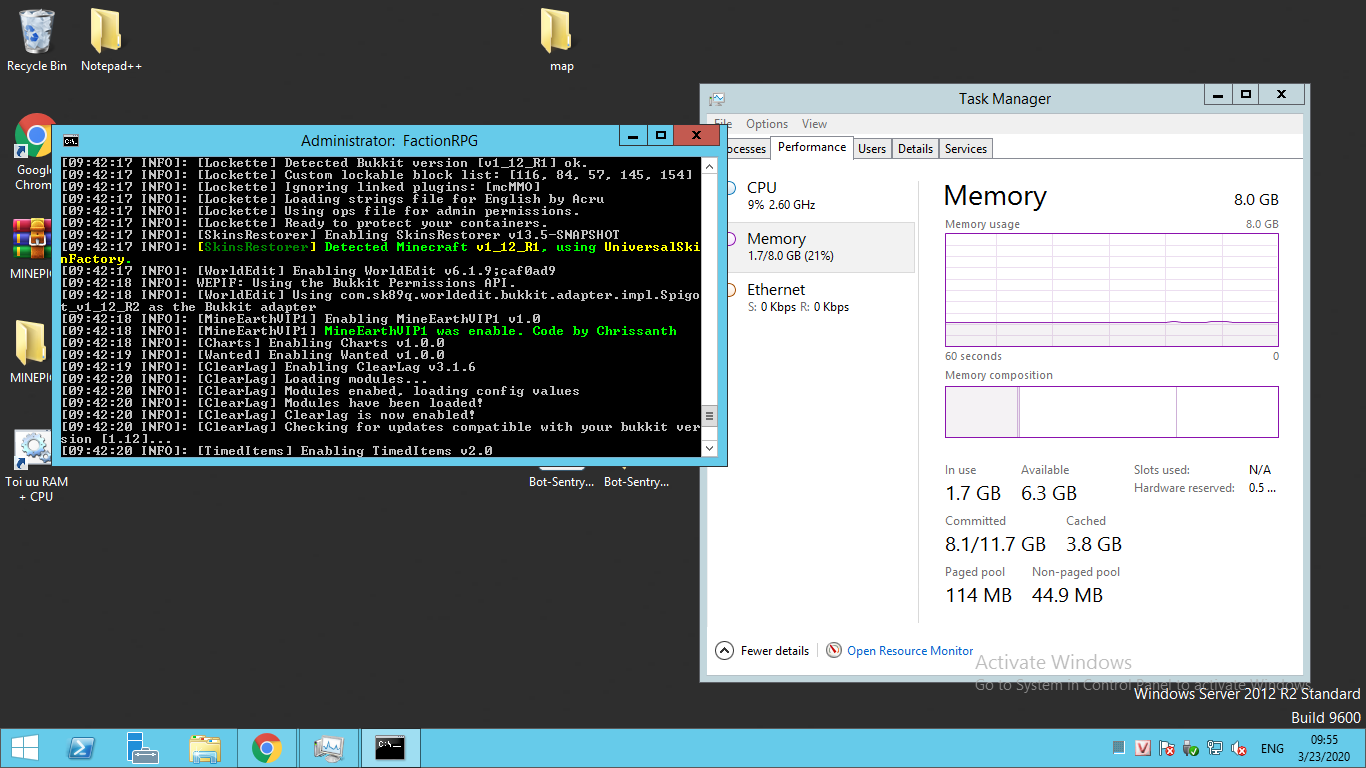Click the Open Resource Monitor link
The height and width of the screenshot is (768, 1366).
point(909,651)
